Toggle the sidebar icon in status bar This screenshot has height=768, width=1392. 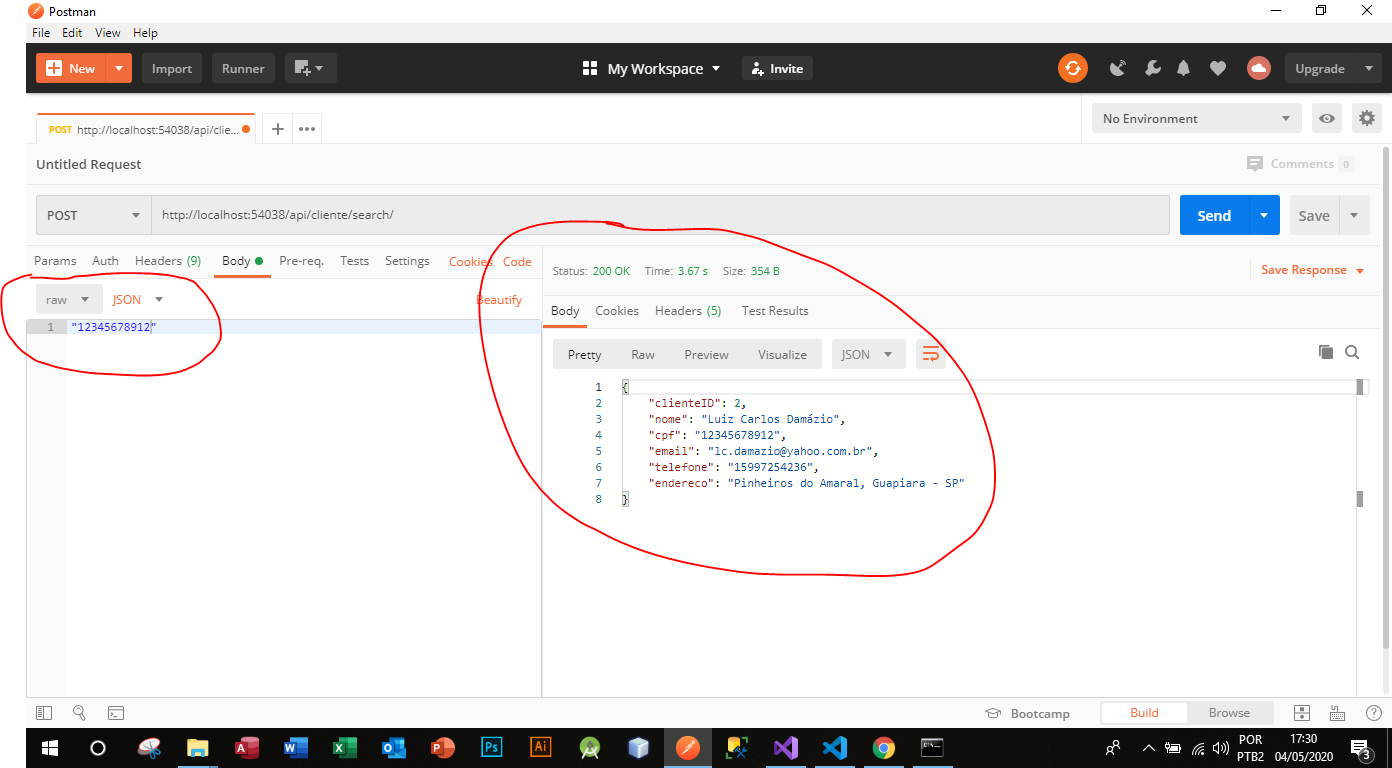tap(44, 713)
